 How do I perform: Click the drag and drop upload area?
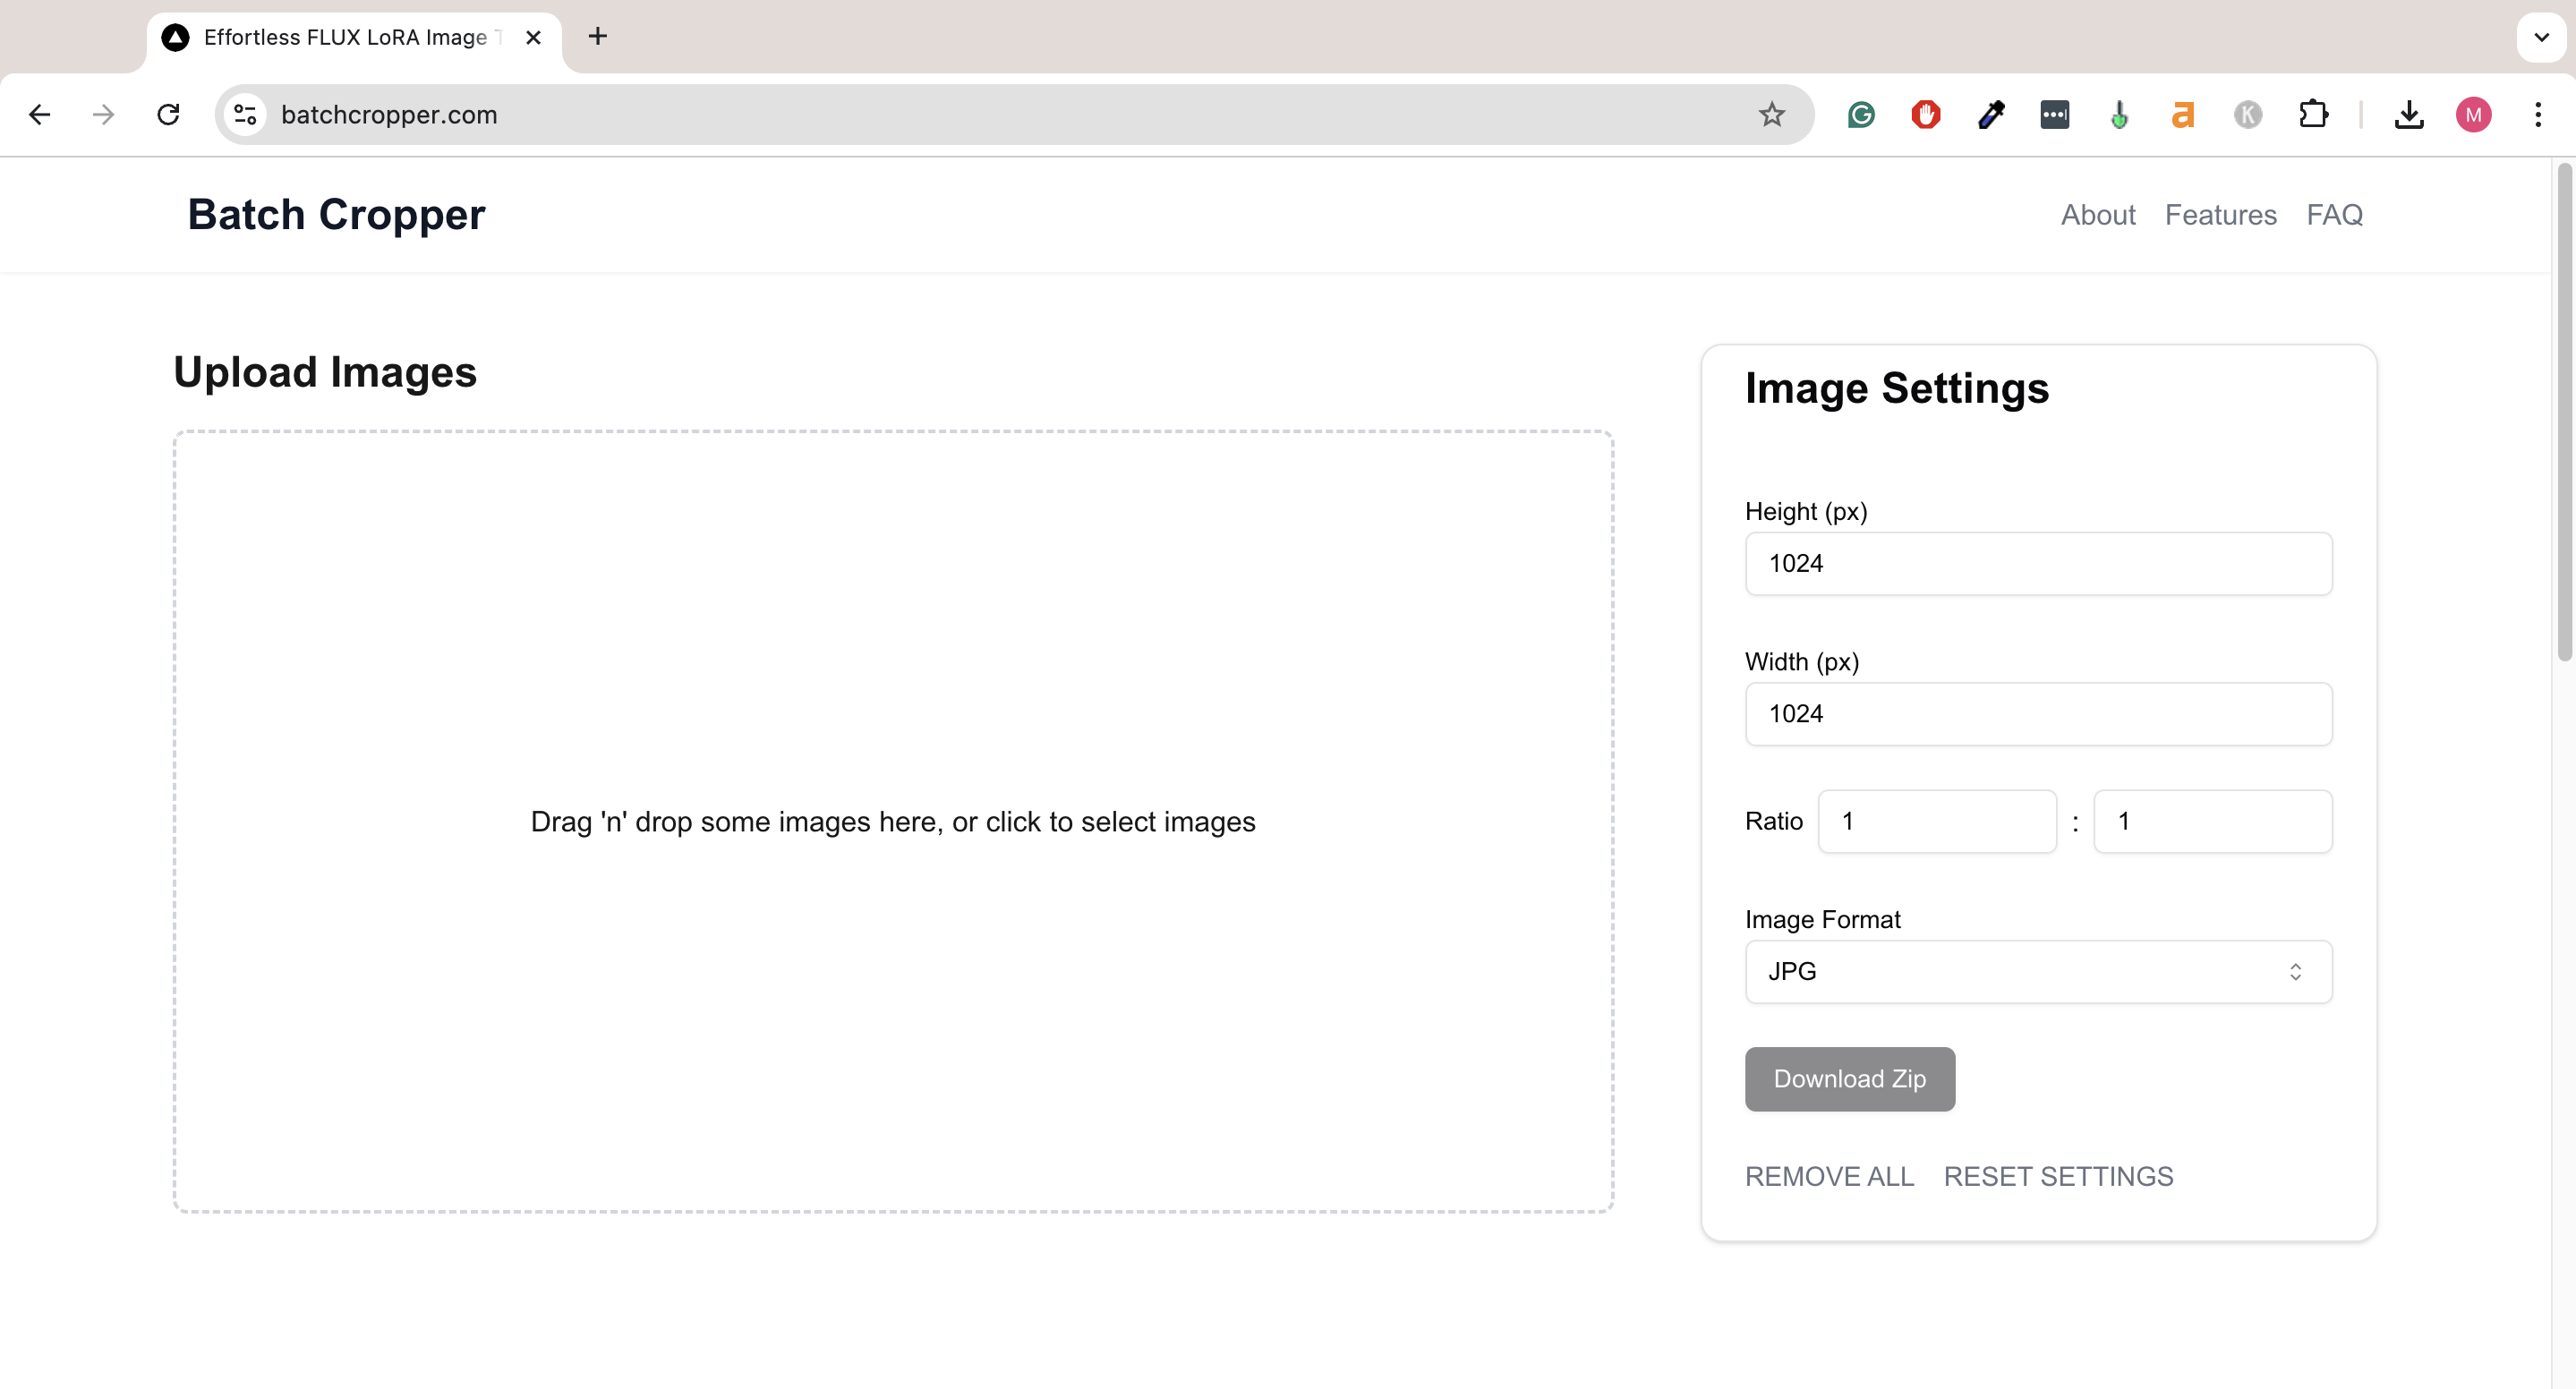(892, 821)
